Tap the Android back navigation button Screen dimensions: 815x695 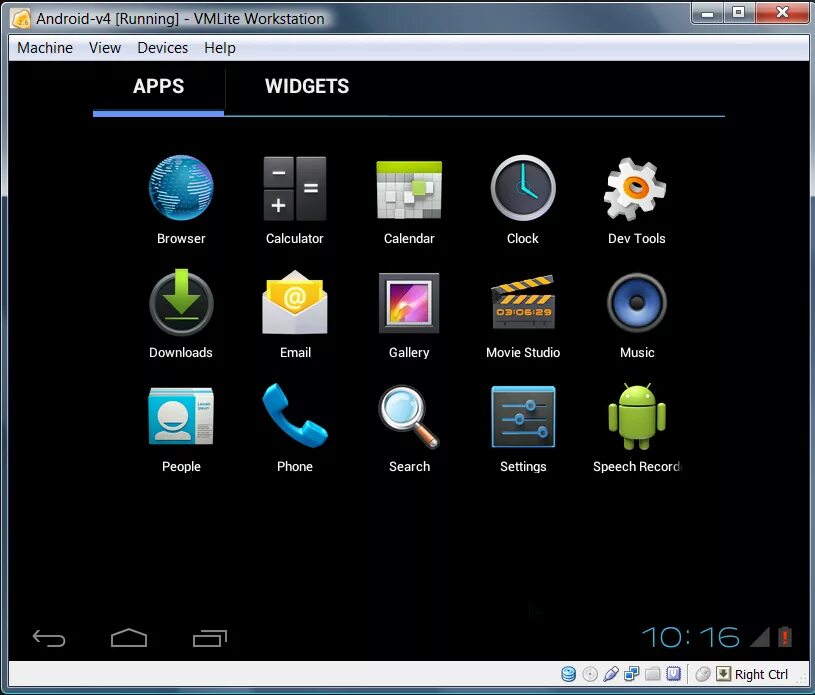pyautogui.click(x=49, y=638)
